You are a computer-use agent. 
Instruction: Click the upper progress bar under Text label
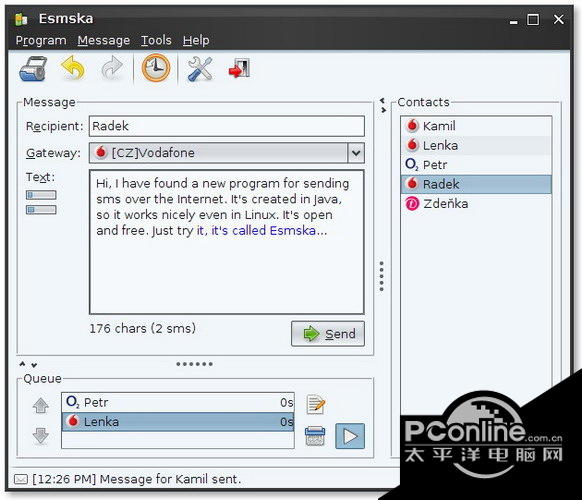(x=41, y=195)
